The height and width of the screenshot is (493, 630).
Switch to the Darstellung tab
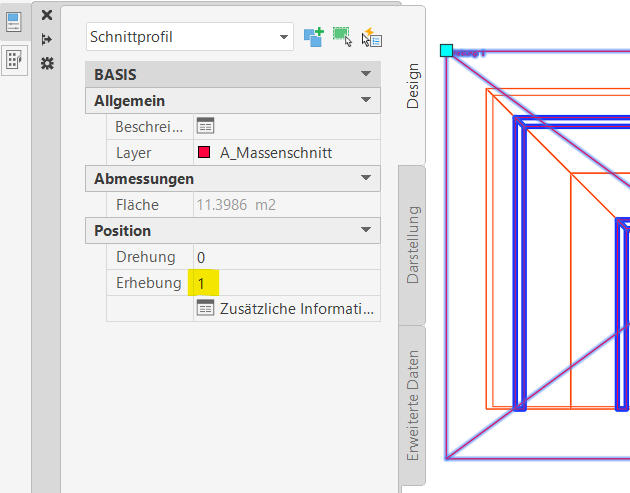(413, 245)
